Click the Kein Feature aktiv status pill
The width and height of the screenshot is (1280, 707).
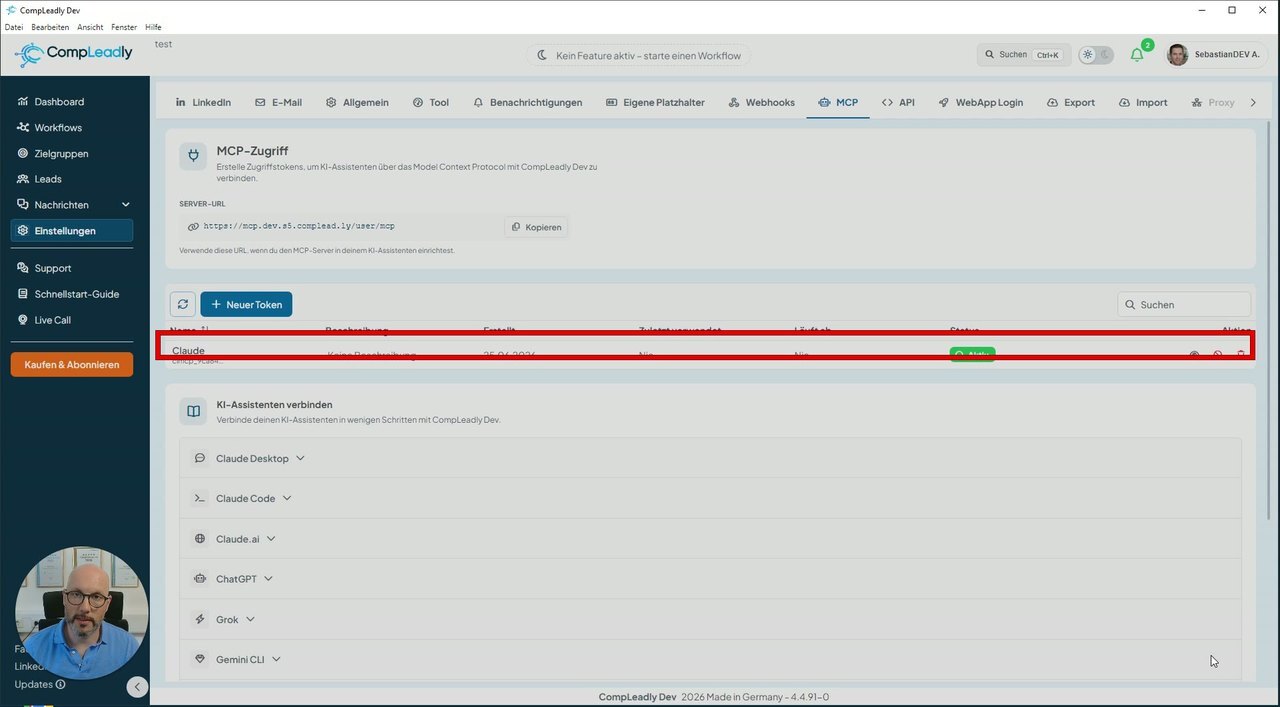tap(638, 55)
